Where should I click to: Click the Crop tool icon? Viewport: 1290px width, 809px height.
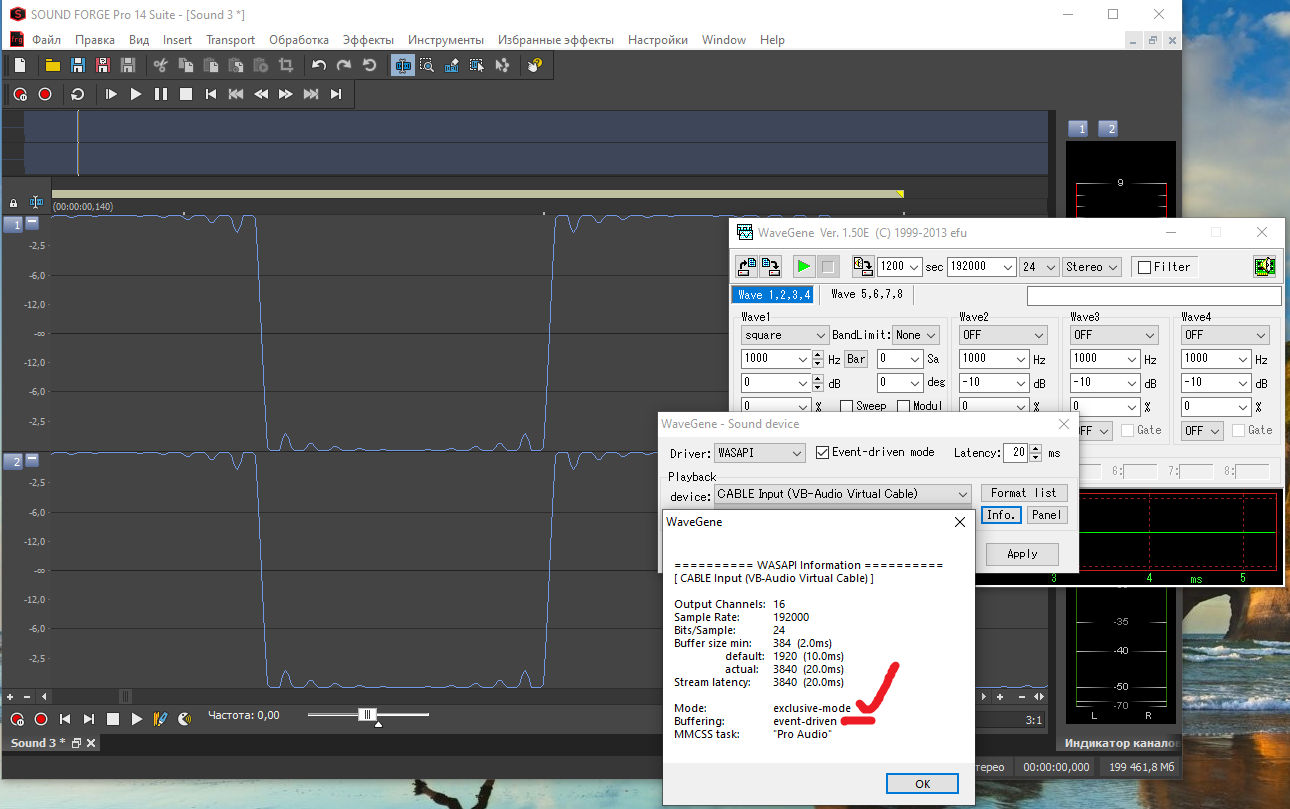point(286,65)
